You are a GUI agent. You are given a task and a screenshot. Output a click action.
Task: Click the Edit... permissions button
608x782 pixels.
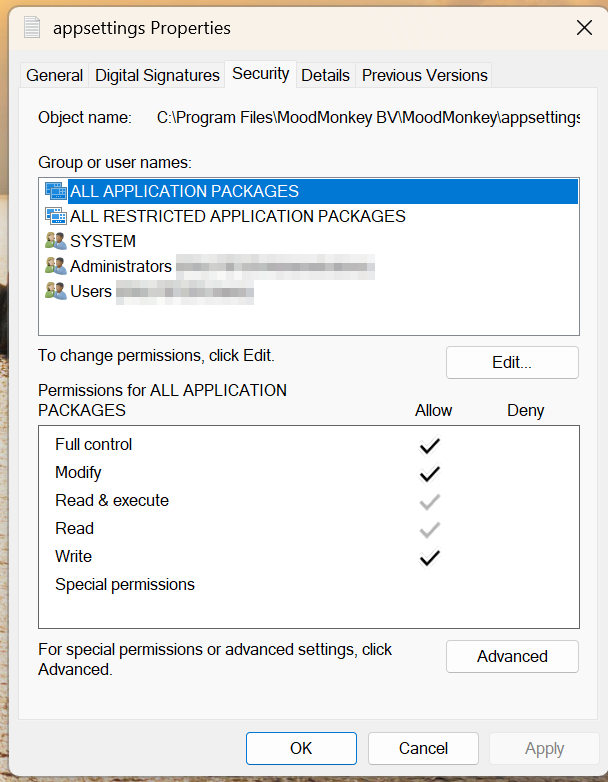coord(512,363)
